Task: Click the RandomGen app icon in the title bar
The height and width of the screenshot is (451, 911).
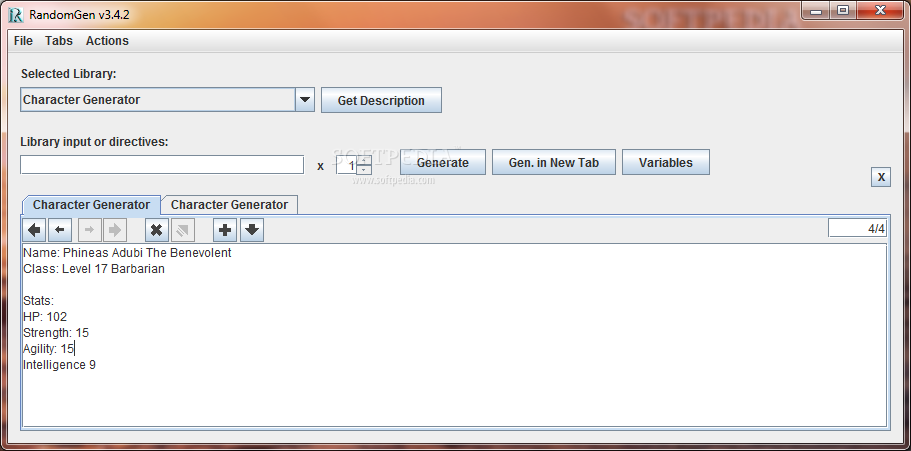Action: click(x=16, y=15)
